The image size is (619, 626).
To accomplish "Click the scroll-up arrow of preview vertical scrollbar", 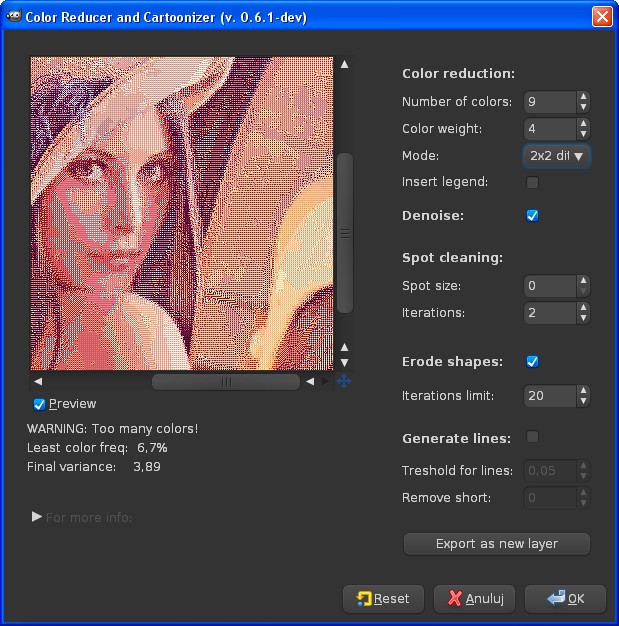I will [x=344, y=64].
